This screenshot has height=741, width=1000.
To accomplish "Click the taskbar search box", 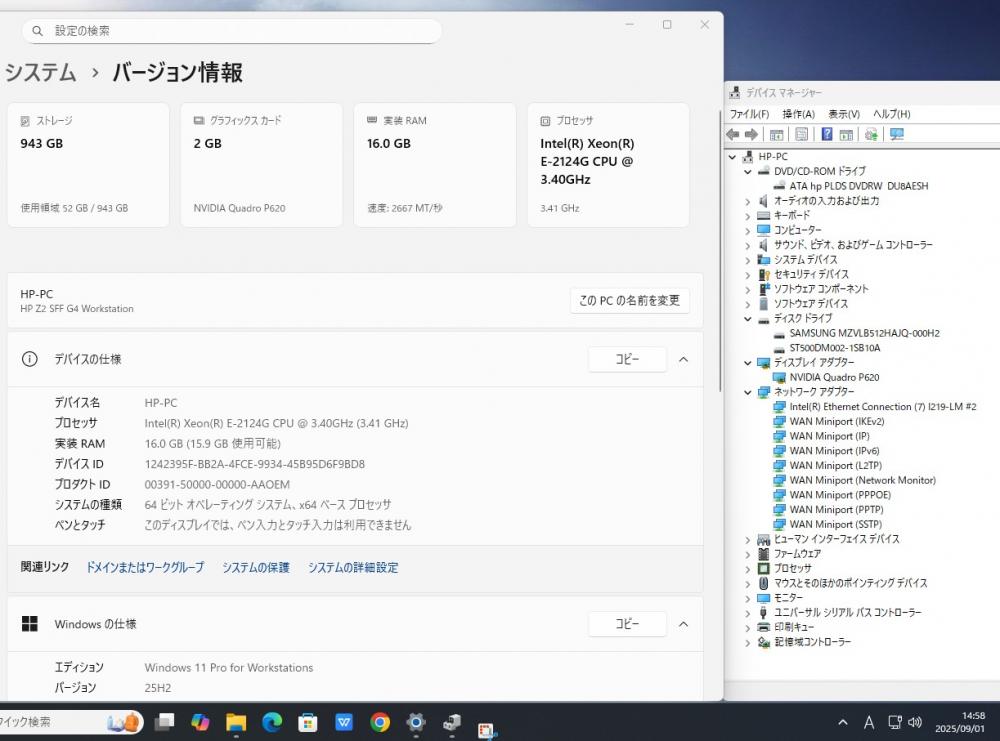I will click(x=70, y=722).
